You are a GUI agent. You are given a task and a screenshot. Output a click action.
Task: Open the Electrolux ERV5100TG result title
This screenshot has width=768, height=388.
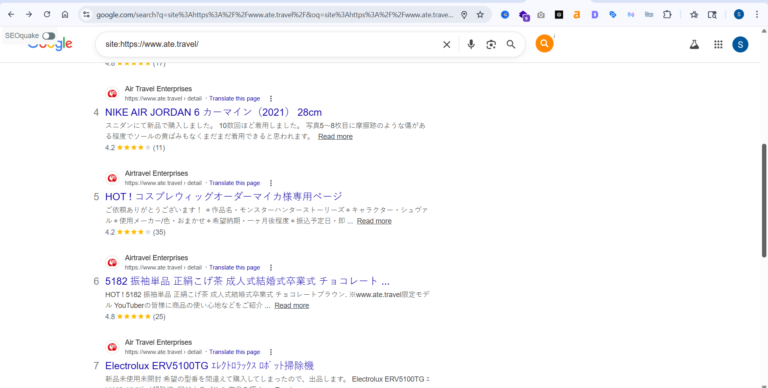[210, 365]
